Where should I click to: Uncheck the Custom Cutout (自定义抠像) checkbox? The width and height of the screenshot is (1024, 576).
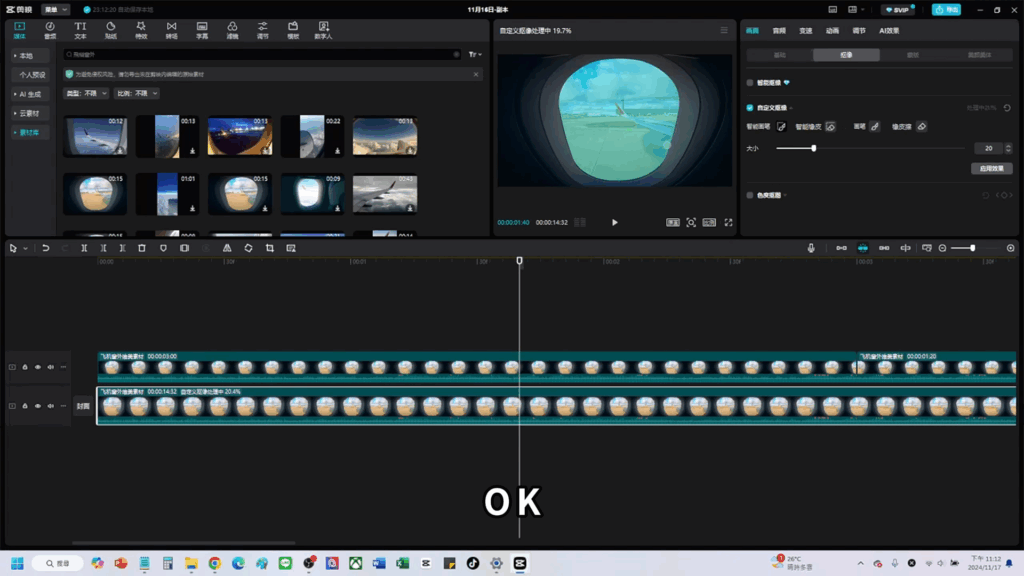click(750, 108)
